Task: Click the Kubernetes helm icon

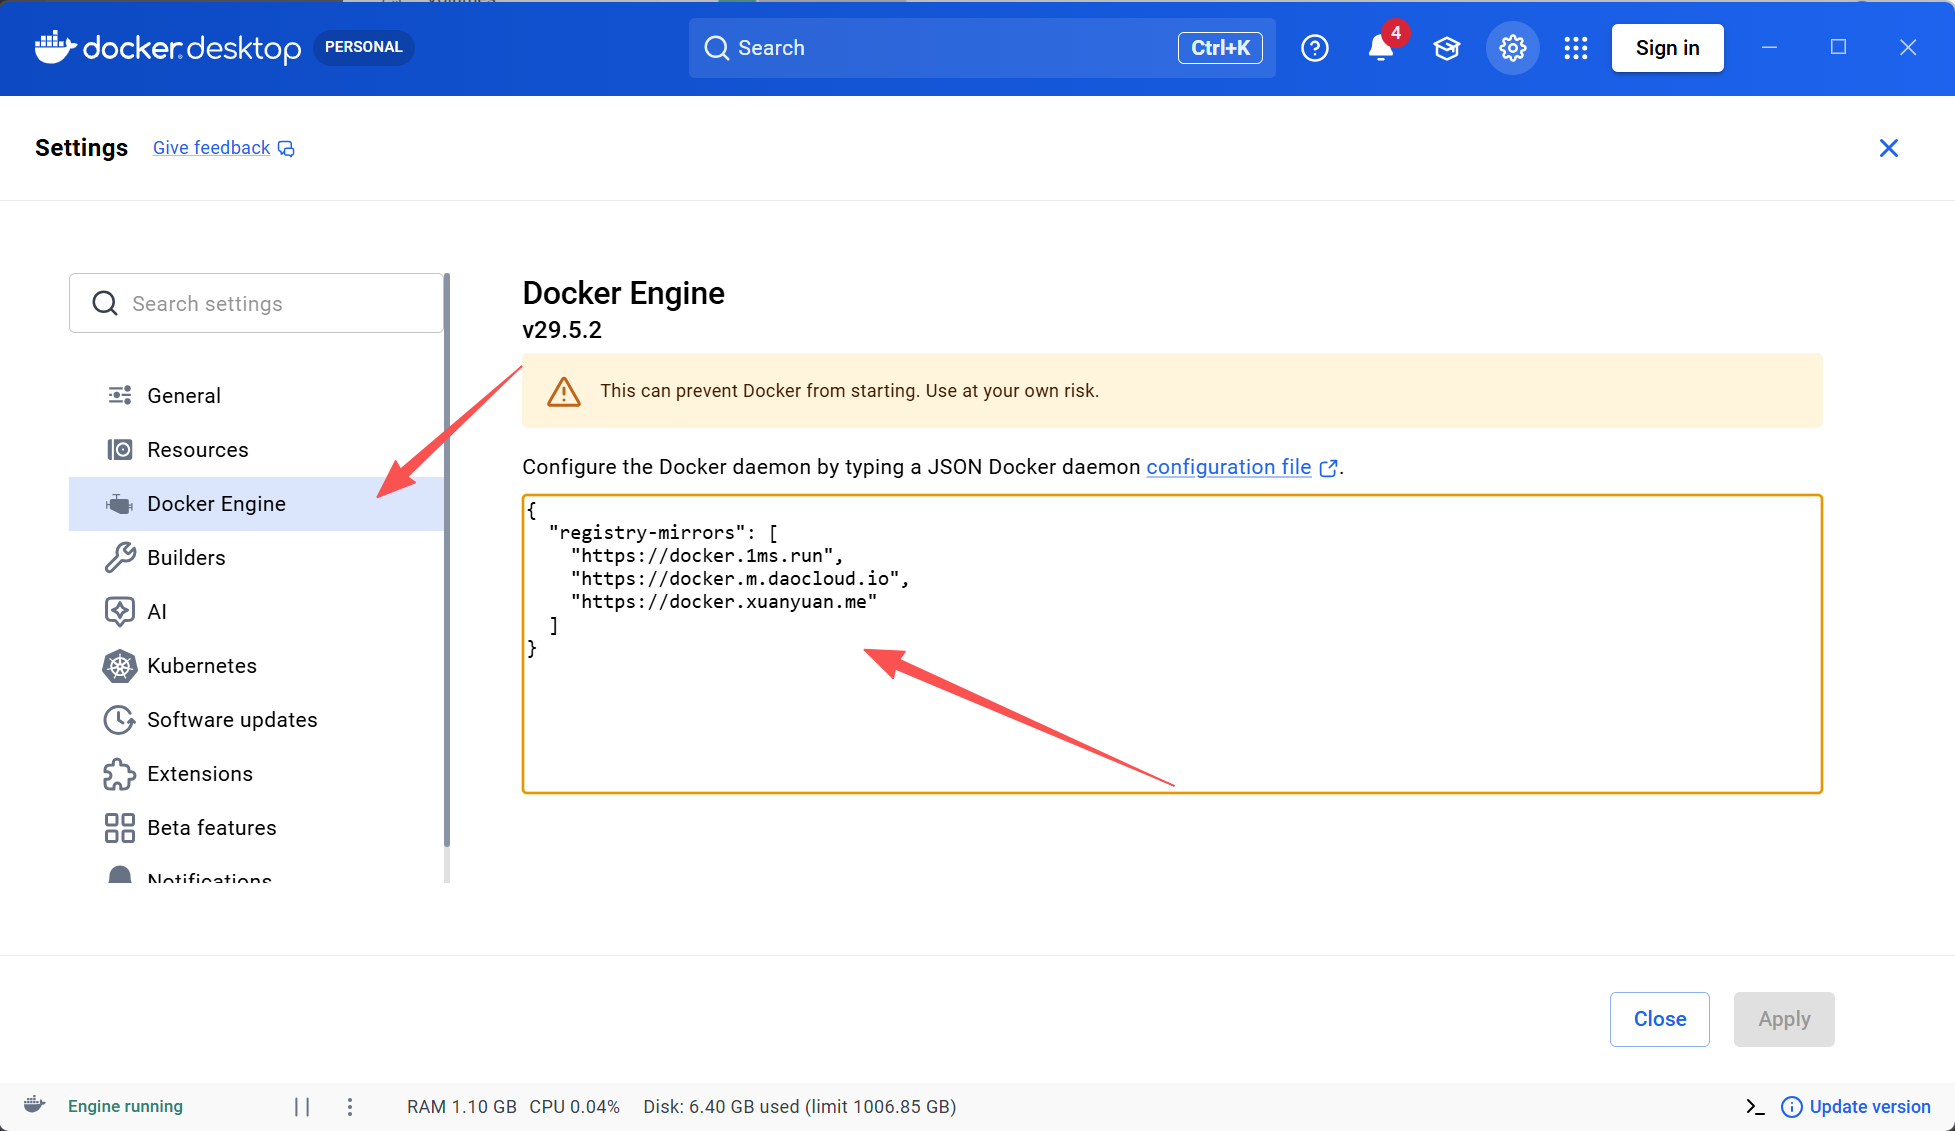Action: click(120, 666)
